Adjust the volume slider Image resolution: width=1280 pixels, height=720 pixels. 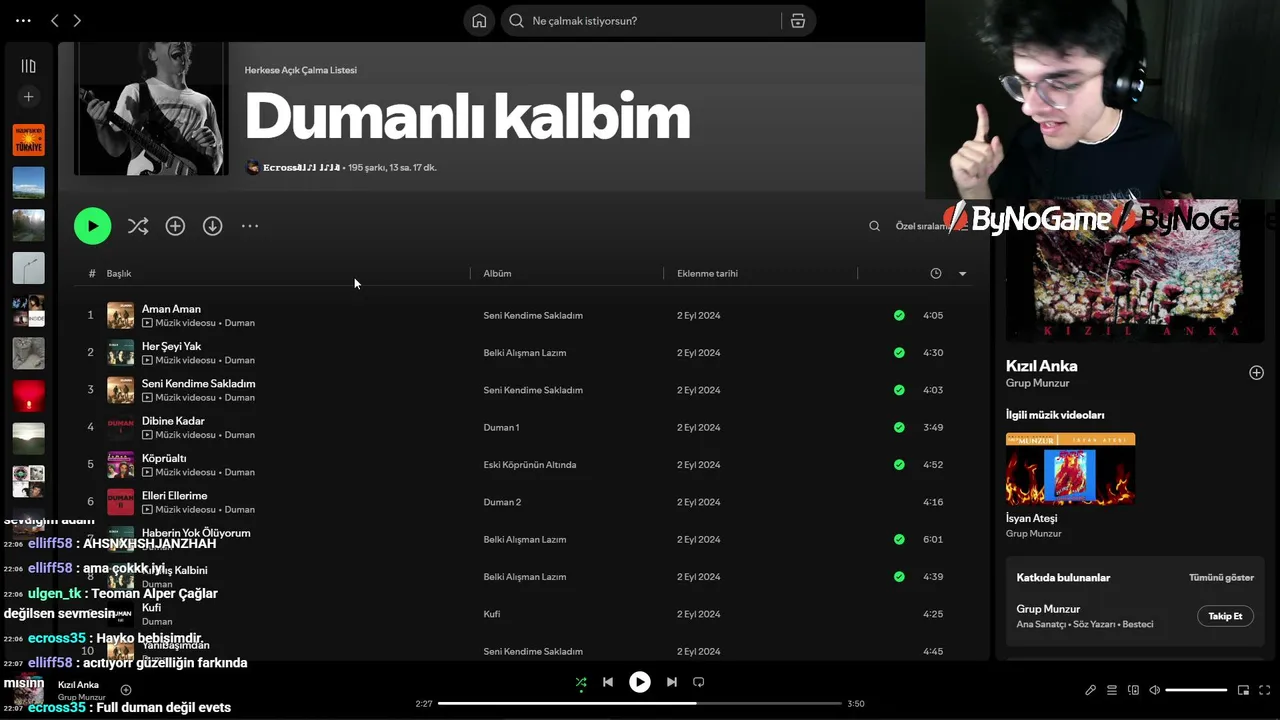click(x=1196, y=690)
